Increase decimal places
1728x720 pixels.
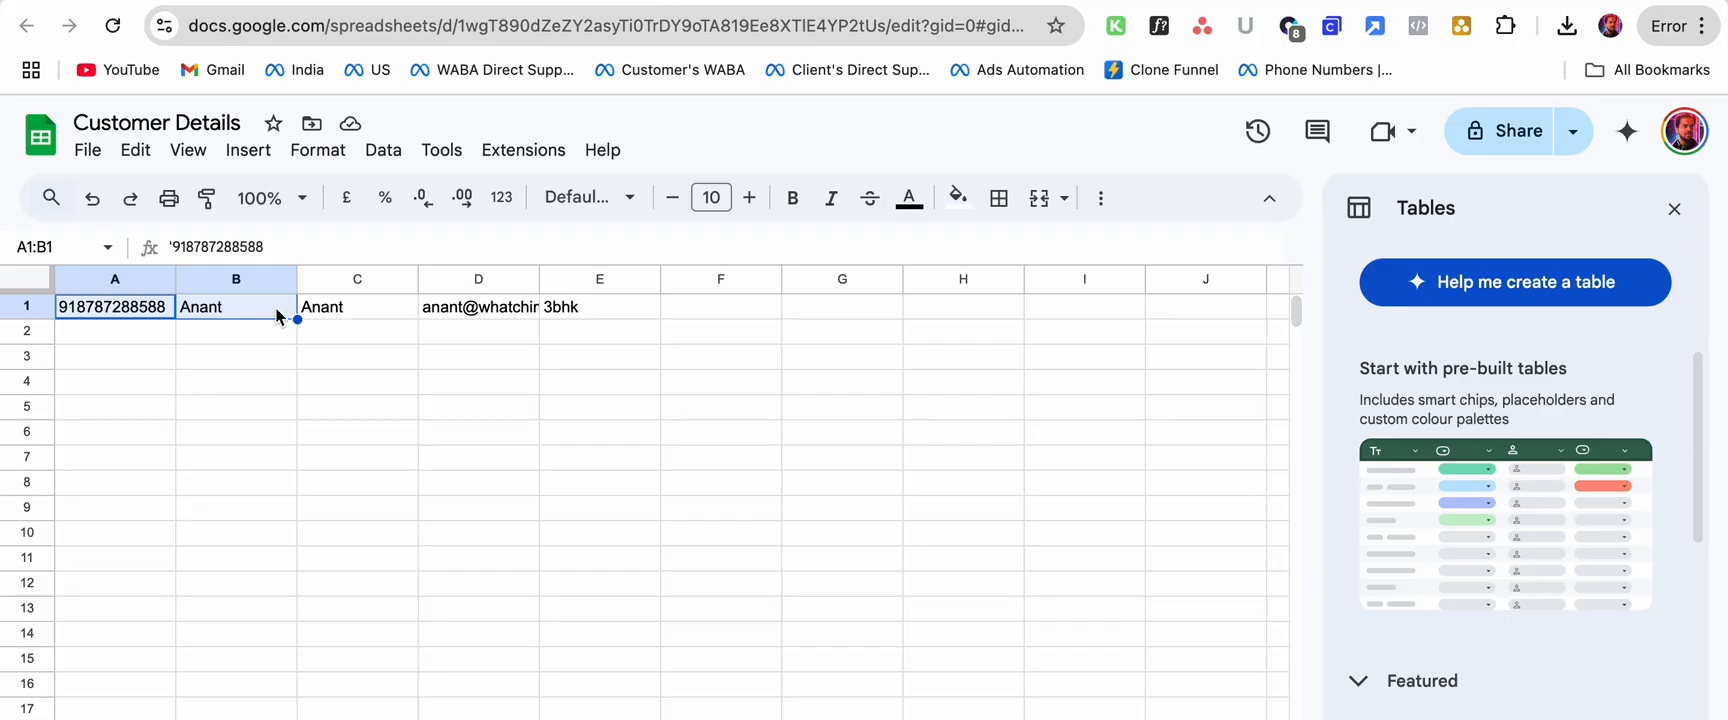(x=462, y=198)
